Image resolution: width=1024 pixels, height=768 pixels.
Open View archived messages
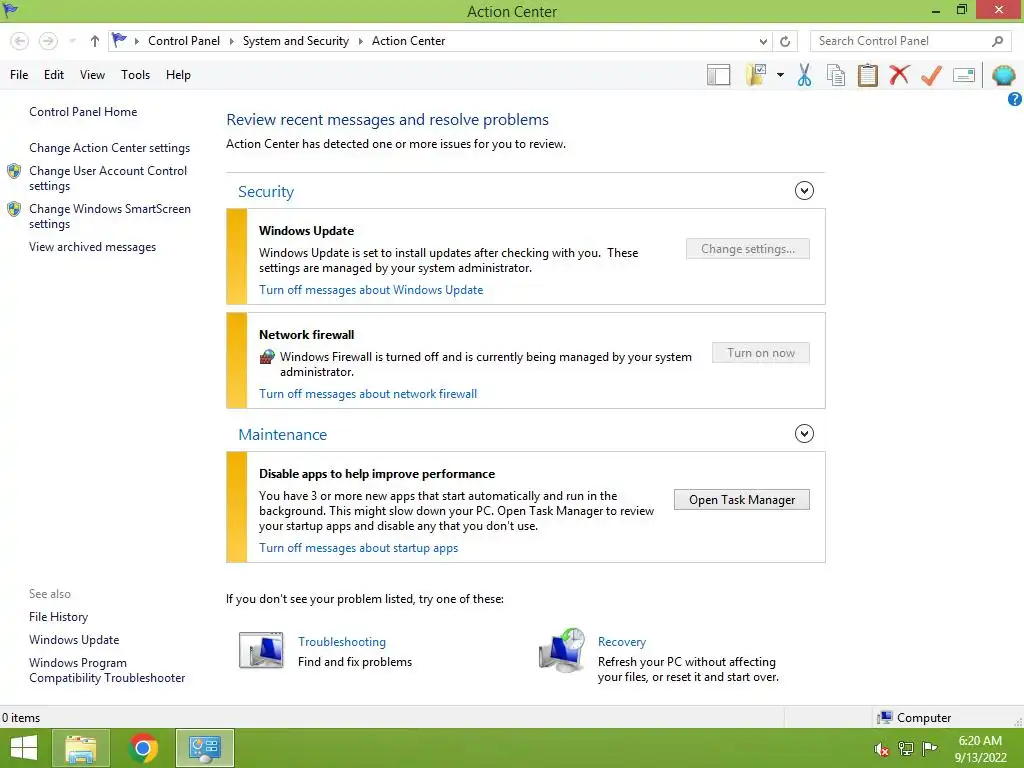click(93, 247)
